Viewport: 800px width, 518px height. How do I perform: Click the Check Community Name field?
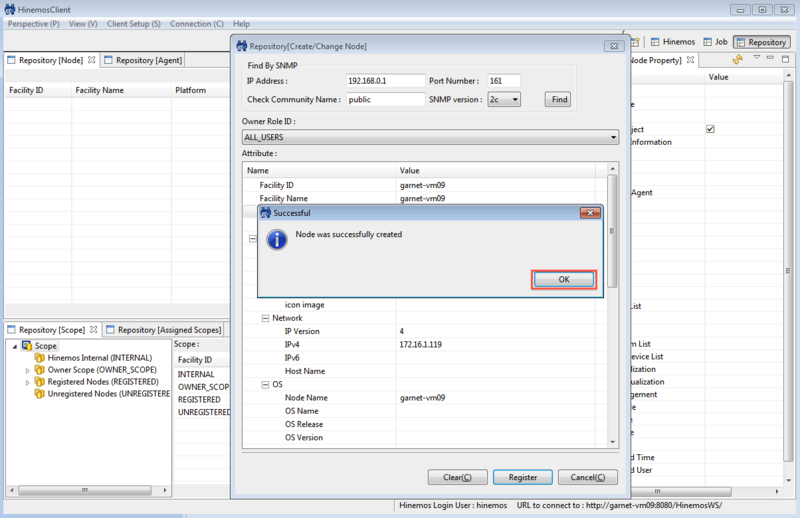[x=386, y=100]
